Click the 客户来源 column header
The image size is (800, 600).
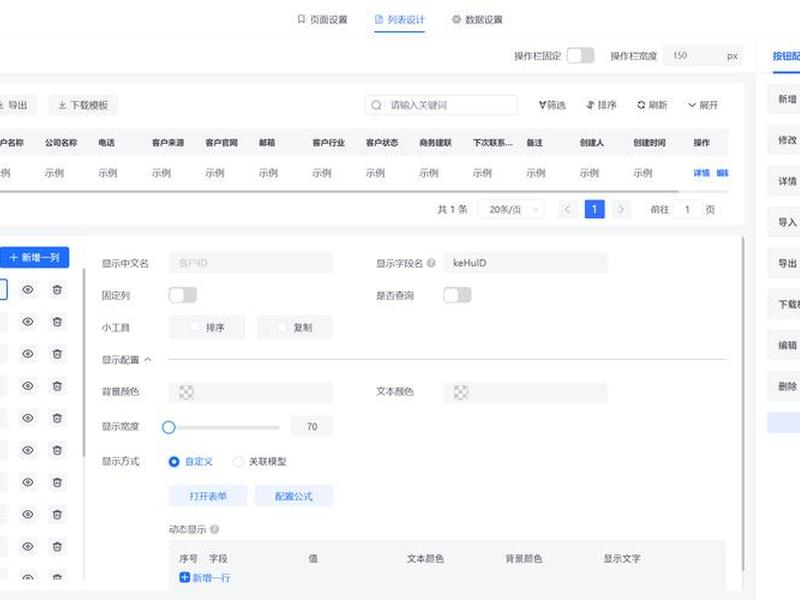168,143
